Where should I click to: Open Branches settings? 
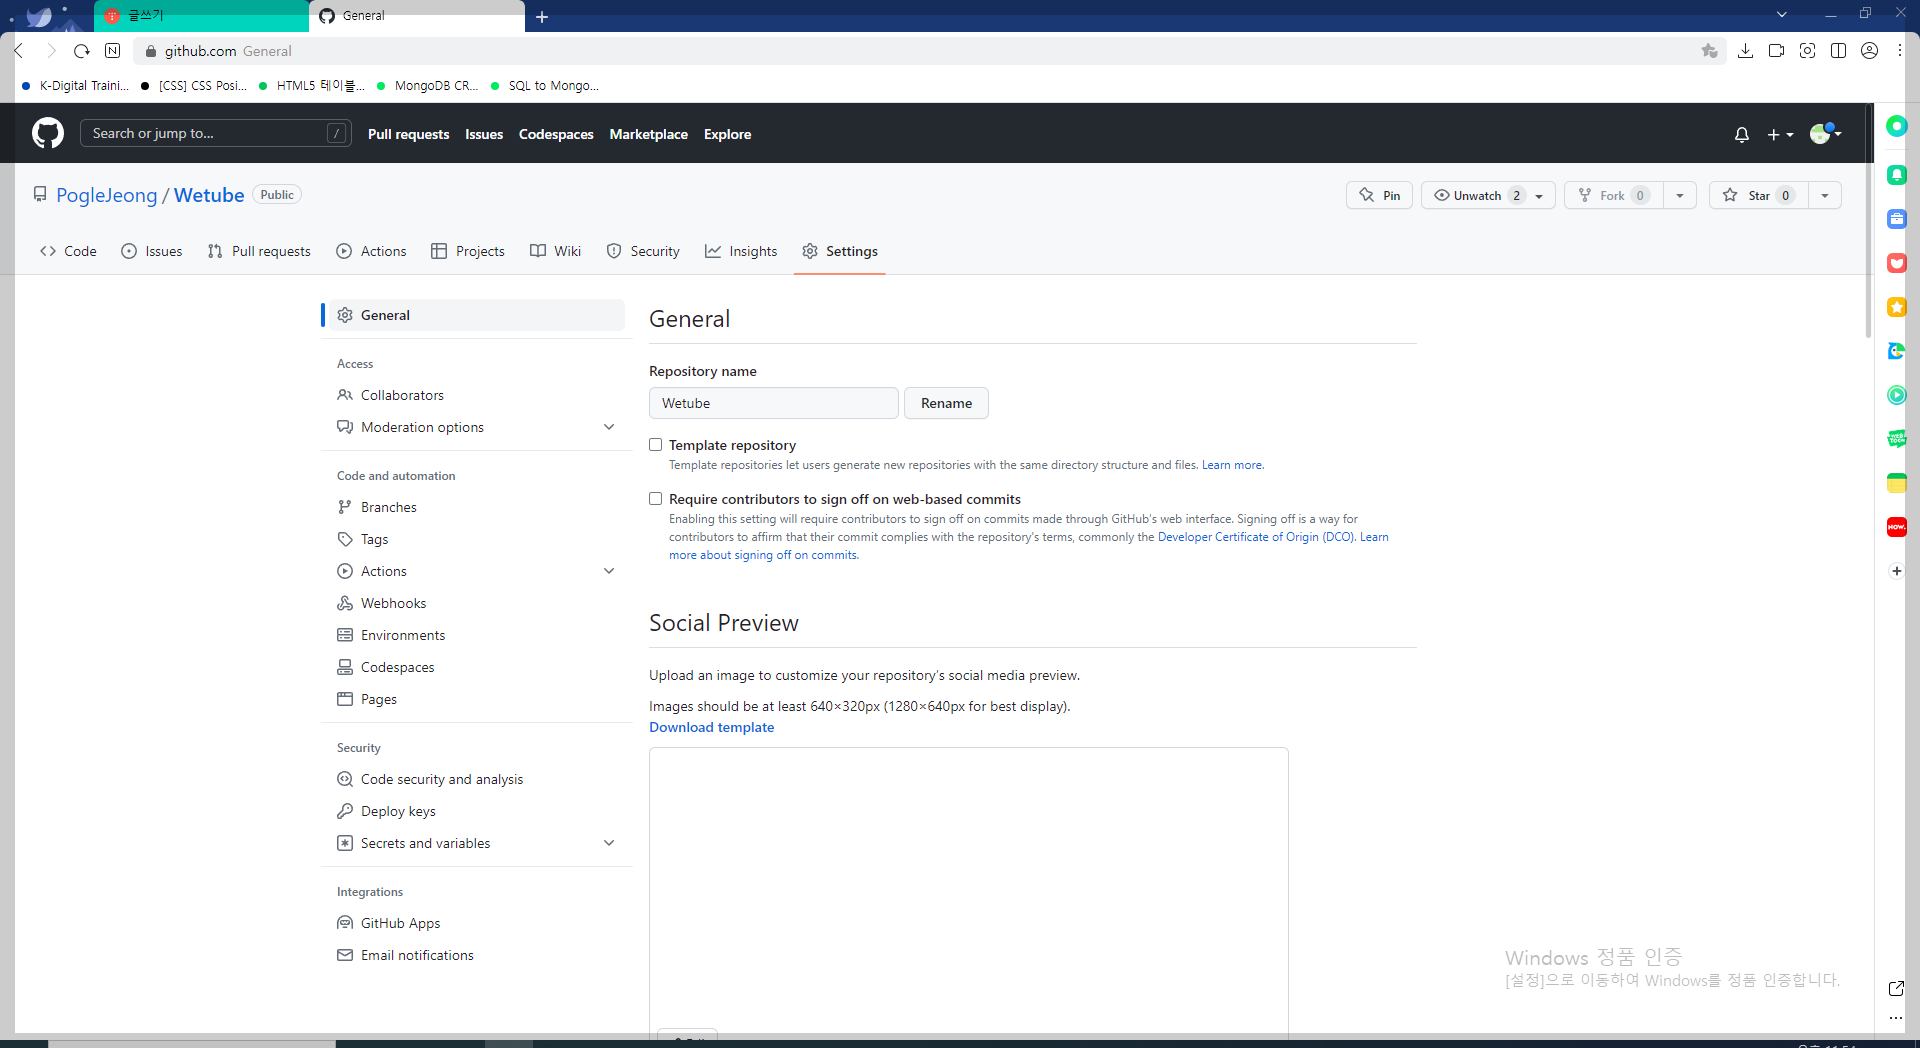click(477, 507)
